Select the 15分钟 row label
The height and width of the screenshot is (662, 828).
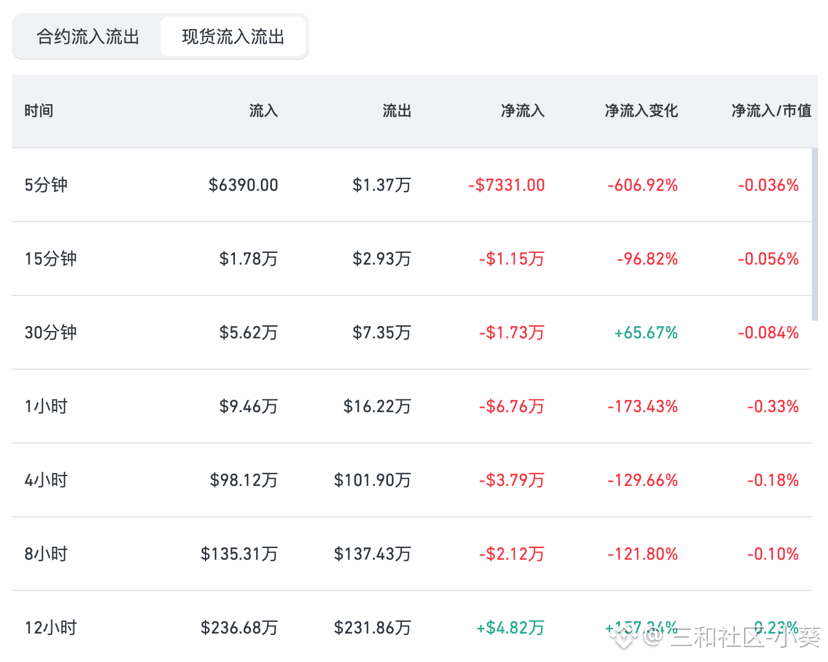click(51, 259)
